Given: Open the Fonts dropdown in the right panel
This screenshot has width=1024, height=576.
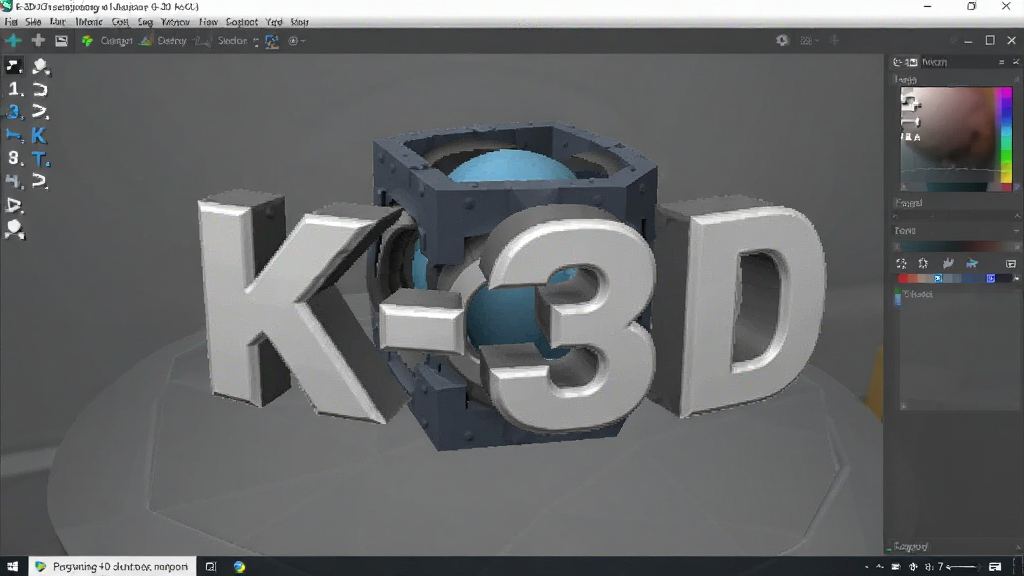Looking at the screenshot, I should (x=1016, y=231).
